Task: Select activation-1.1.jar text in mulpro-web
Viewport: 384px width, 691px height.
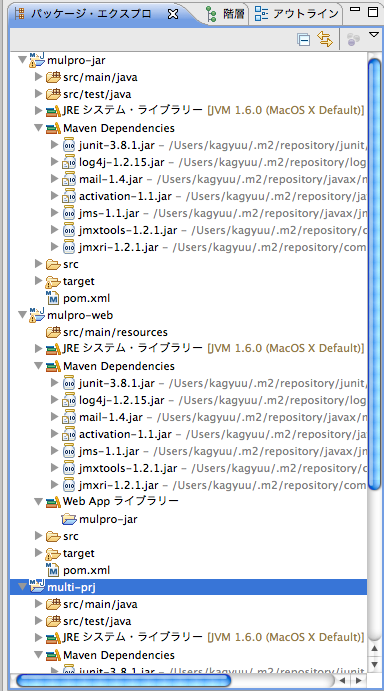Action: click(125, 434)
